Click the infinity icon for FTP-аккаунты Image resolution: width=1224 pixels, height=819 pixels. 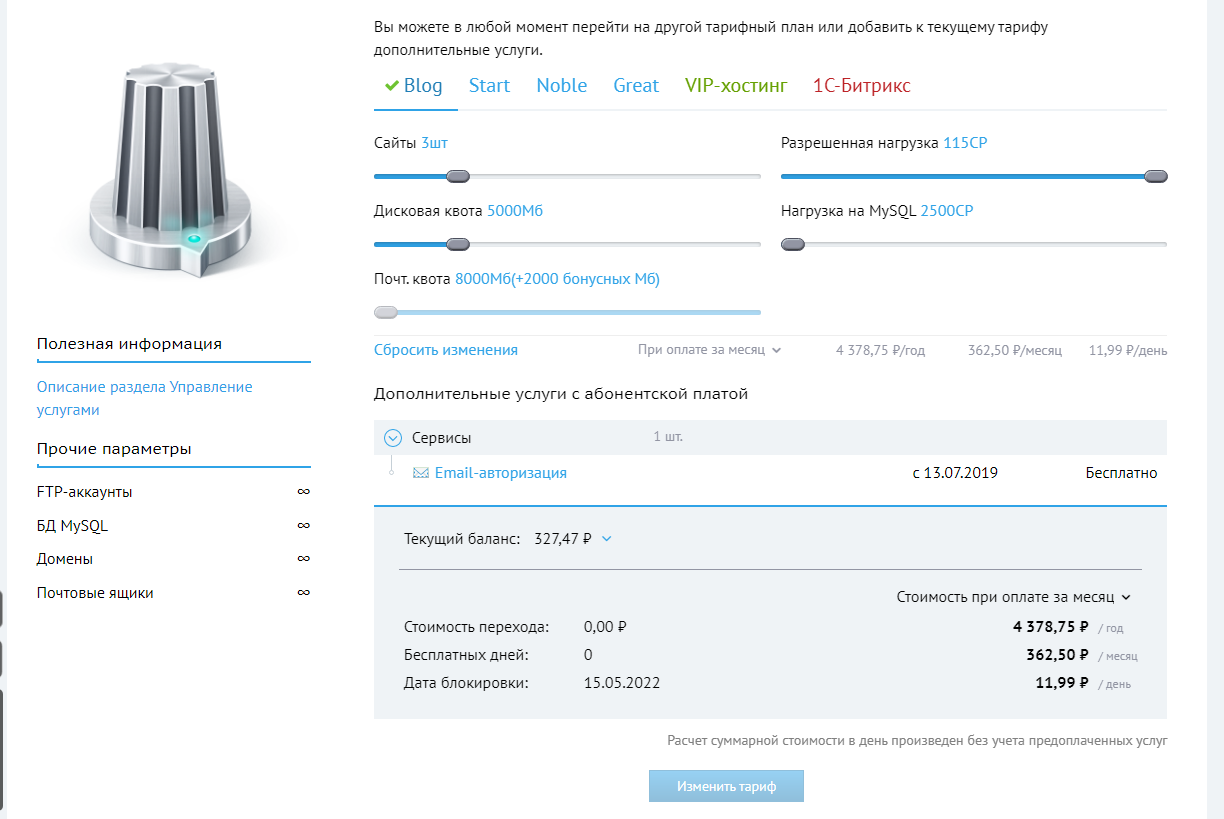point(303,492)
